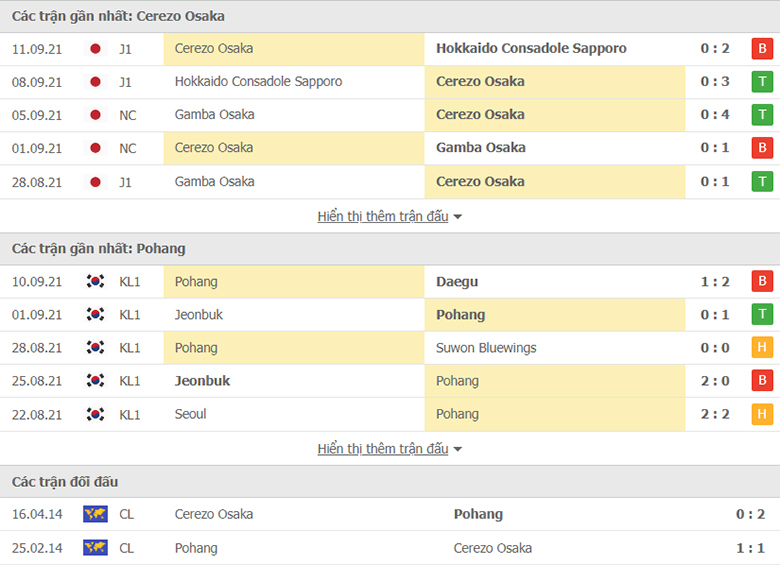Click the green T badge for the 0:3 result
Screen dimensions: 780x565
pos(762,82)
